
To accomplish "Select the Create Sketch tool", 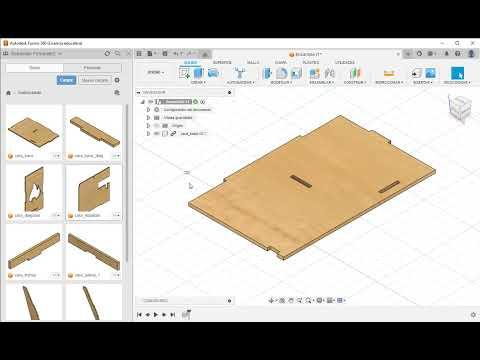I will (x=184, y=73).
